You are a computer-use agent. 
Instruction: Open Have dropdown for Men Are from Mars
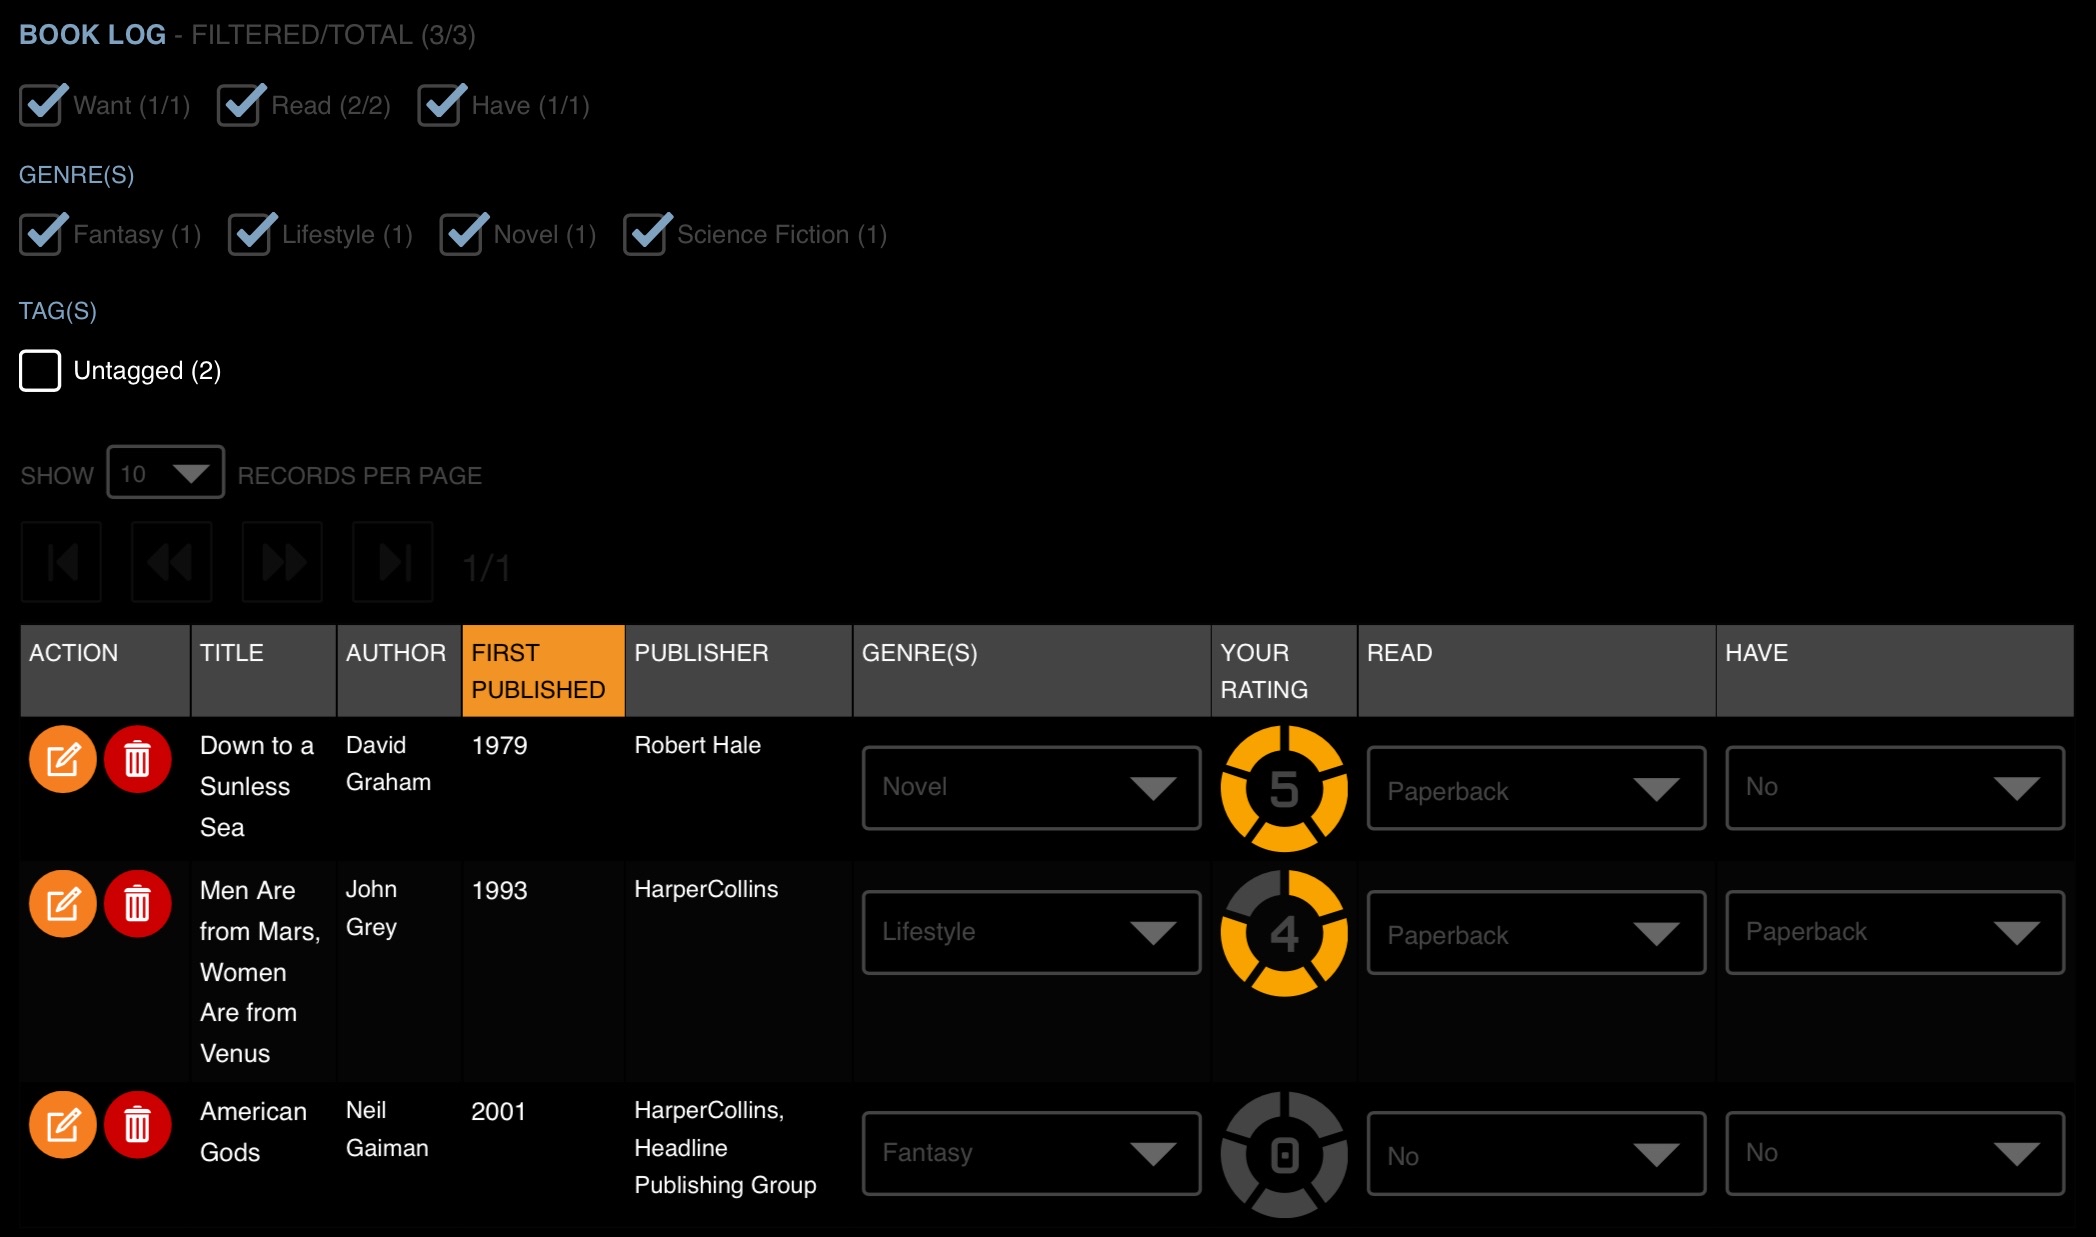[1895, 932]
